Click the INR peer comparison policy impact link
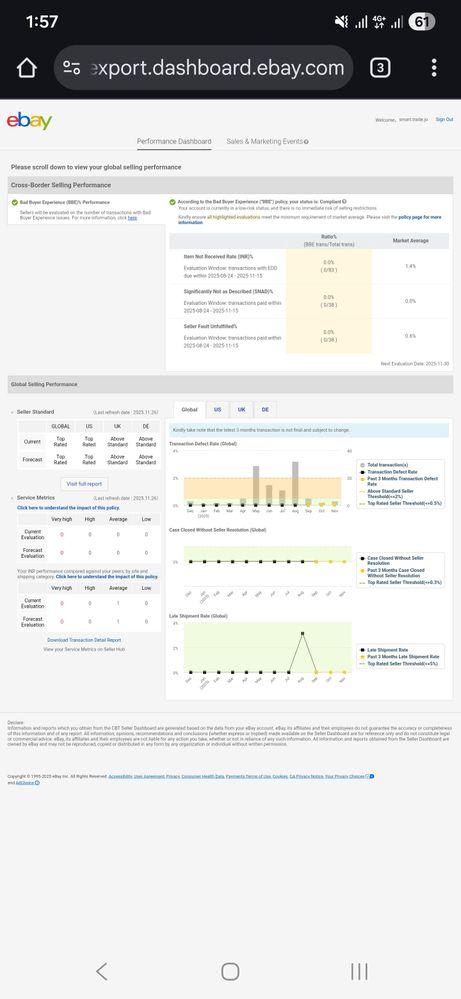Image resolution: width=461 pixels, height=999 pixels. pyautogui.click(x=107, y=577)
